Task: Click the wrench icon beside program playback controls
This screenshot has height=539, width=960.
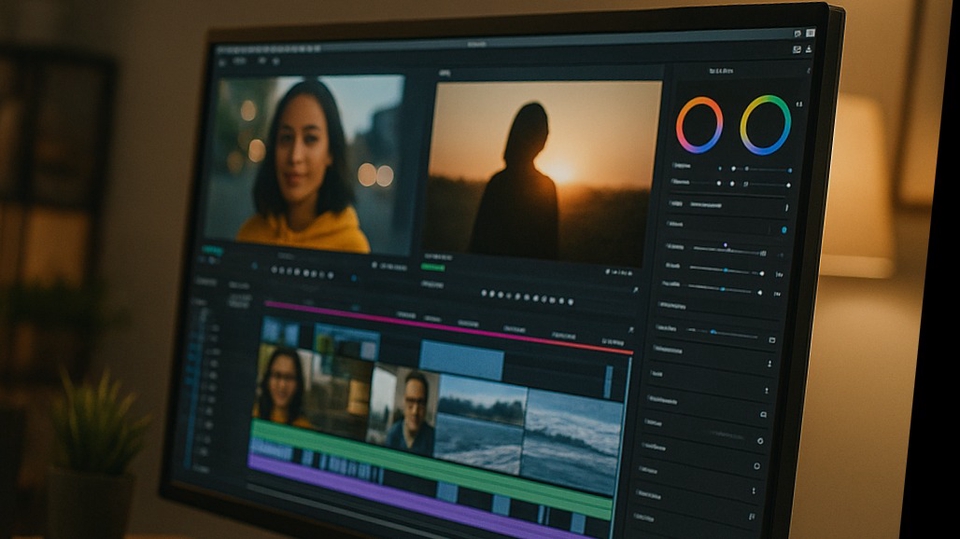Action: click(636, 290)
